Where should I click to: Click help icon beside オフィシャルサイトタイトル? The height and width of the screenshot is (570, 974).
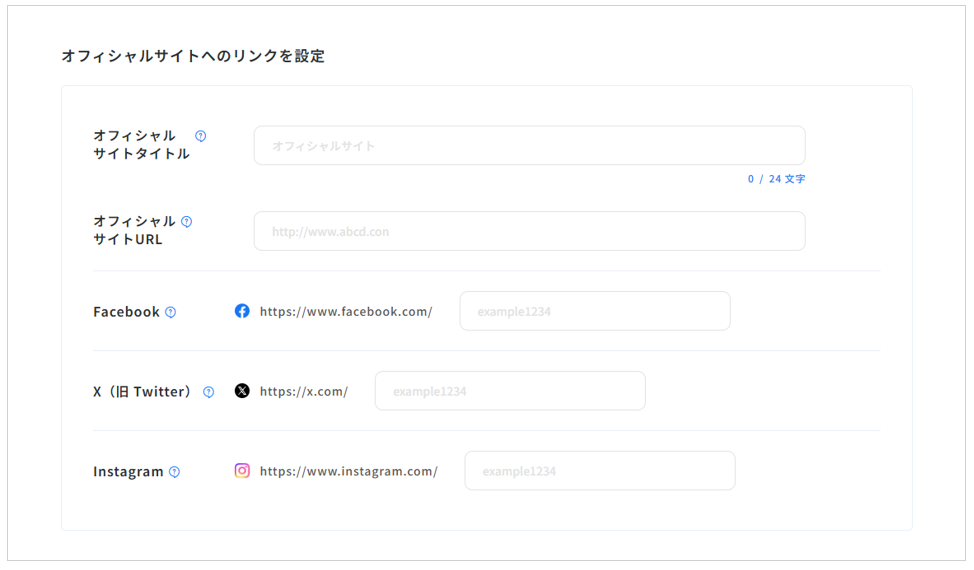click(x=201, y=136)
